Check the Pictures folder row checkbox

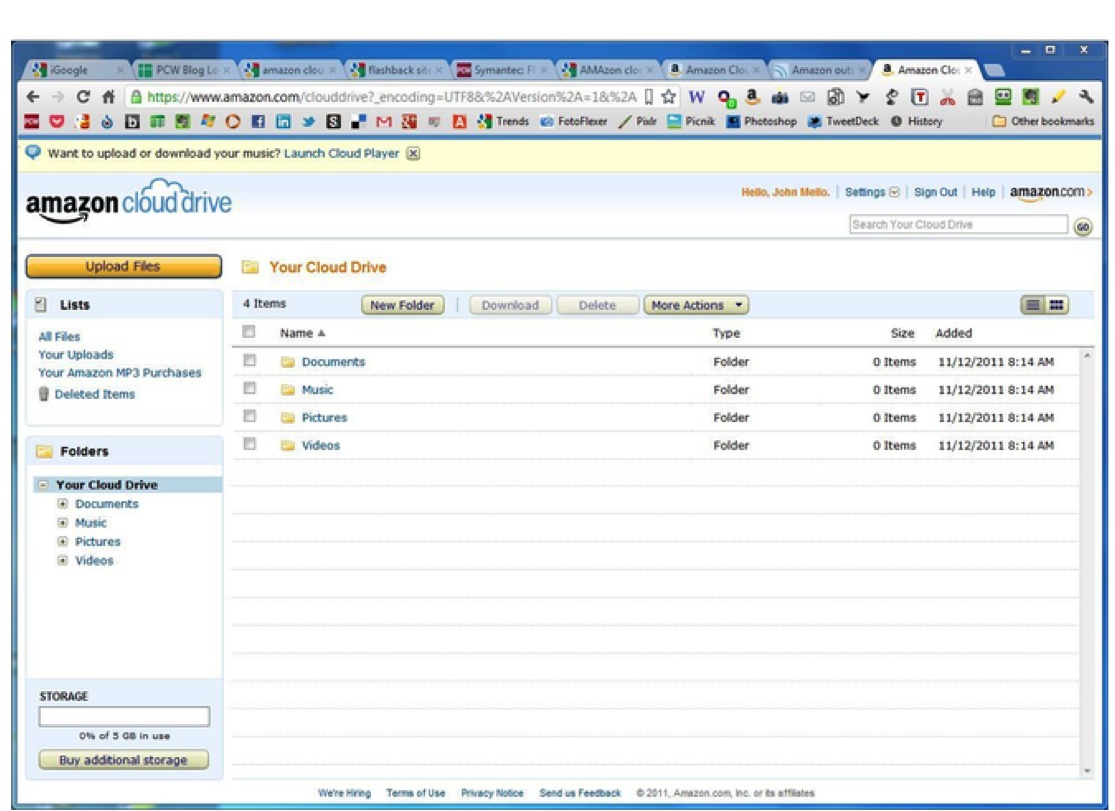point(250,415)
